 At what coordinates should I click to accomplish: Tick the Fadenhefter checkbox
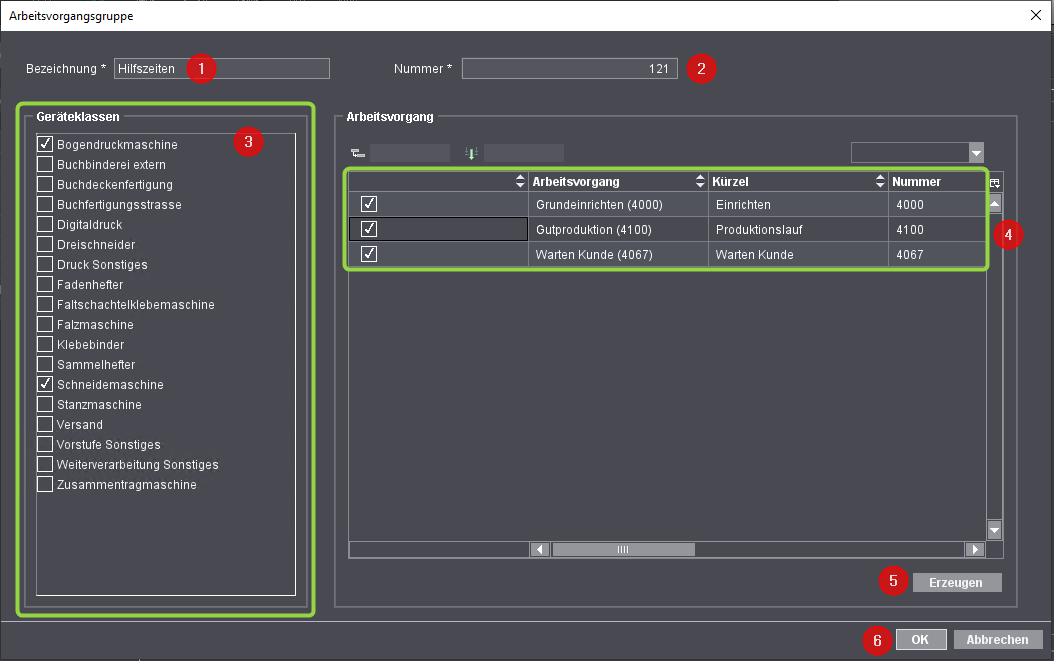coord(45,284)
